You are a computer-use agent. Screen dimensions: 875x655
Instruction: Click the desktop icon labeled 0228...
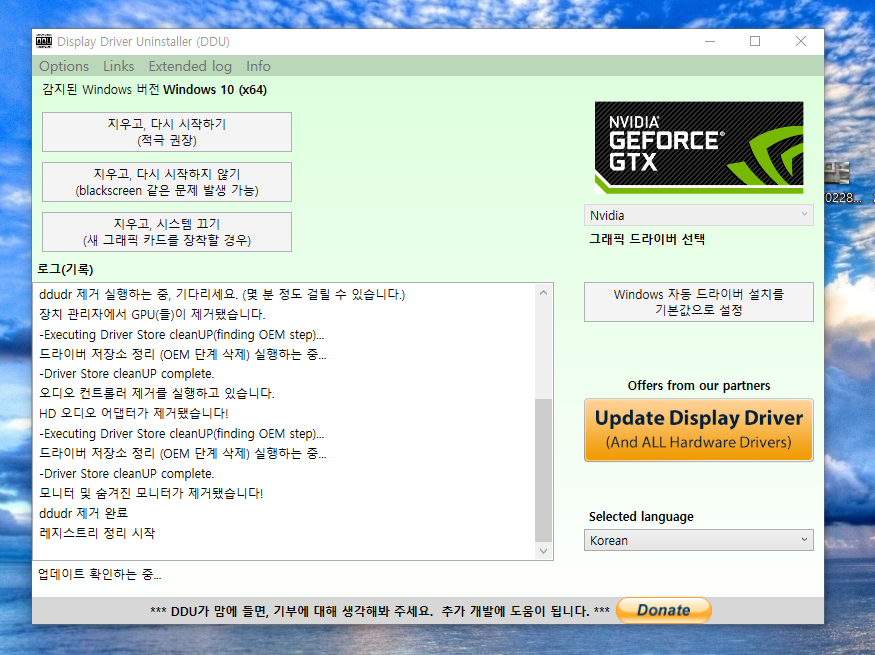(x=842, y=182)
